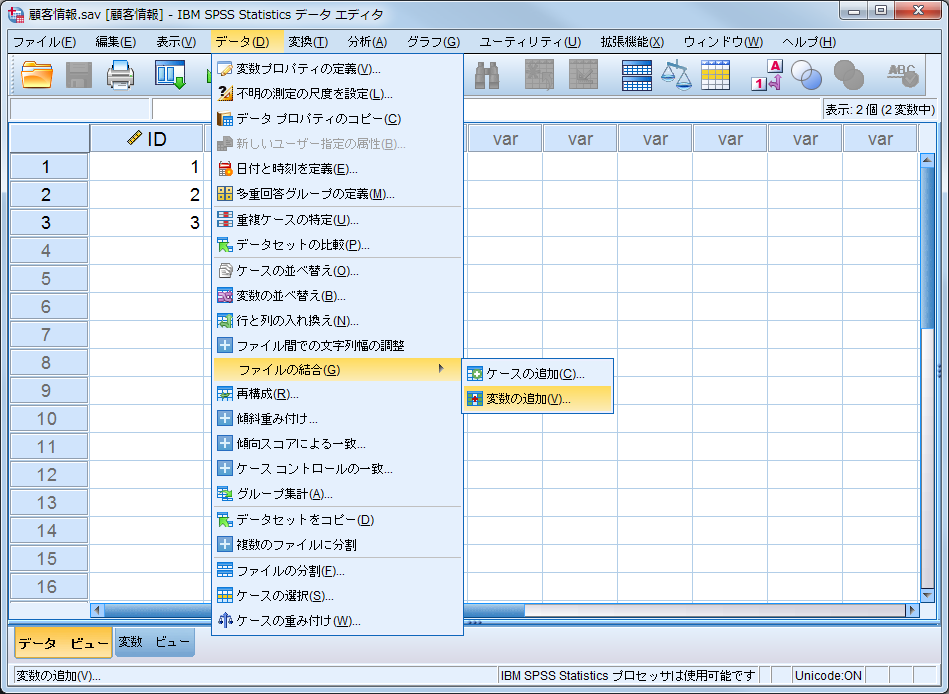Open the ユーティリティ(U) menu
Screen dimensions: 949x694
[530, 42]
